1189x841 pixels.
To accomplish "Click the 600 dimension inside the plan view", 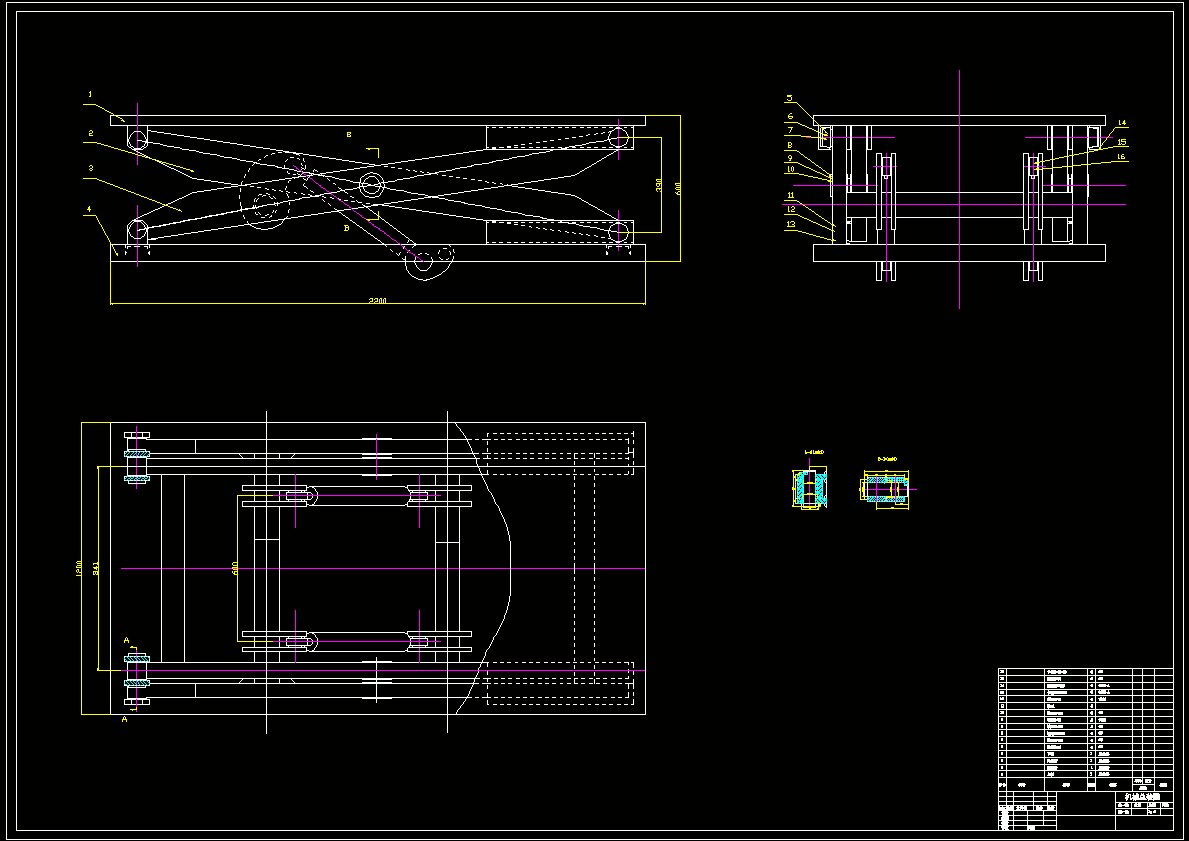I will [x=235, y=568].
